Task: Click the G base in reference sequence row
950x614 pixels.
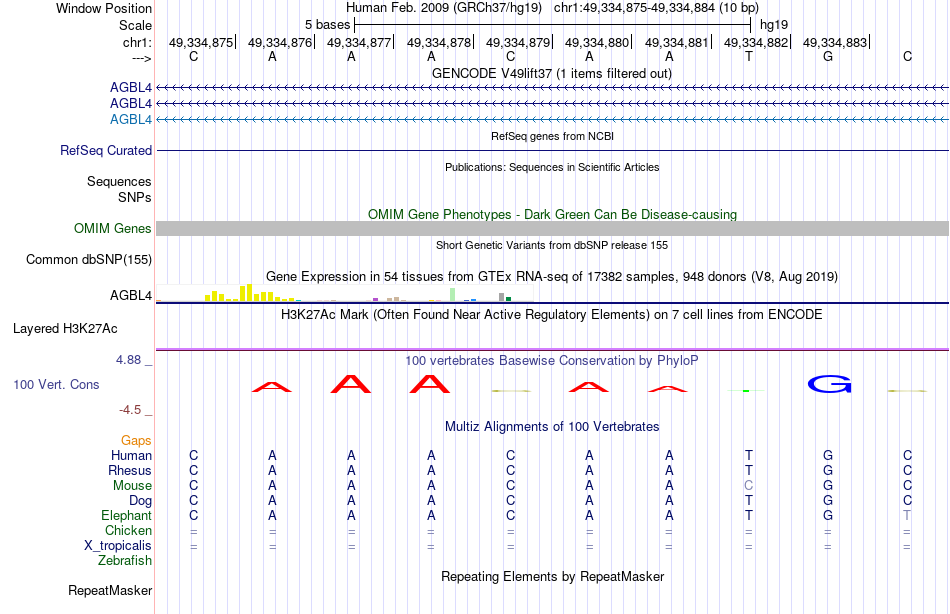Action: (828, 57)
